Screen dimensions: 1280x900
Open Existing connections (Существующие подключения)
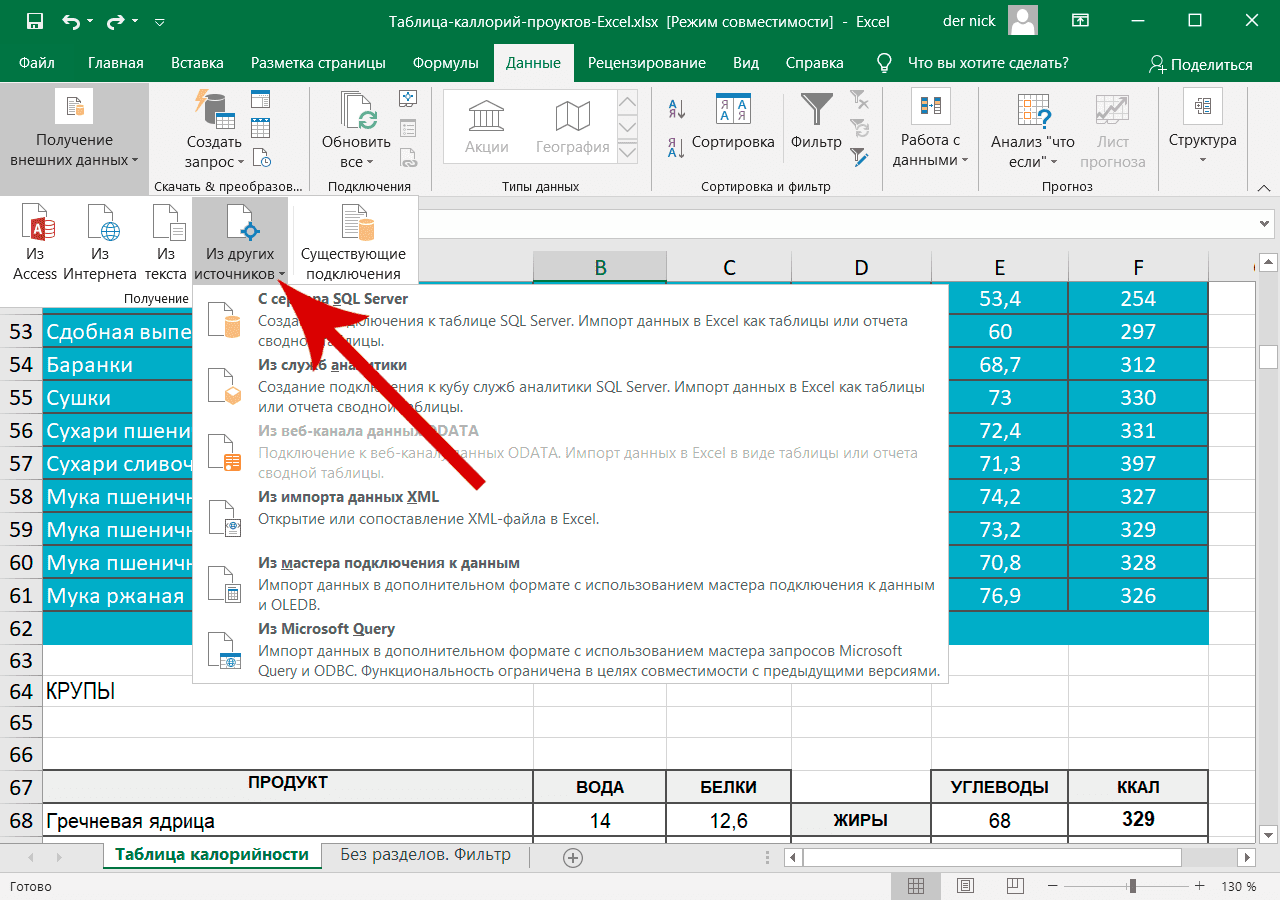pos(353,243)
